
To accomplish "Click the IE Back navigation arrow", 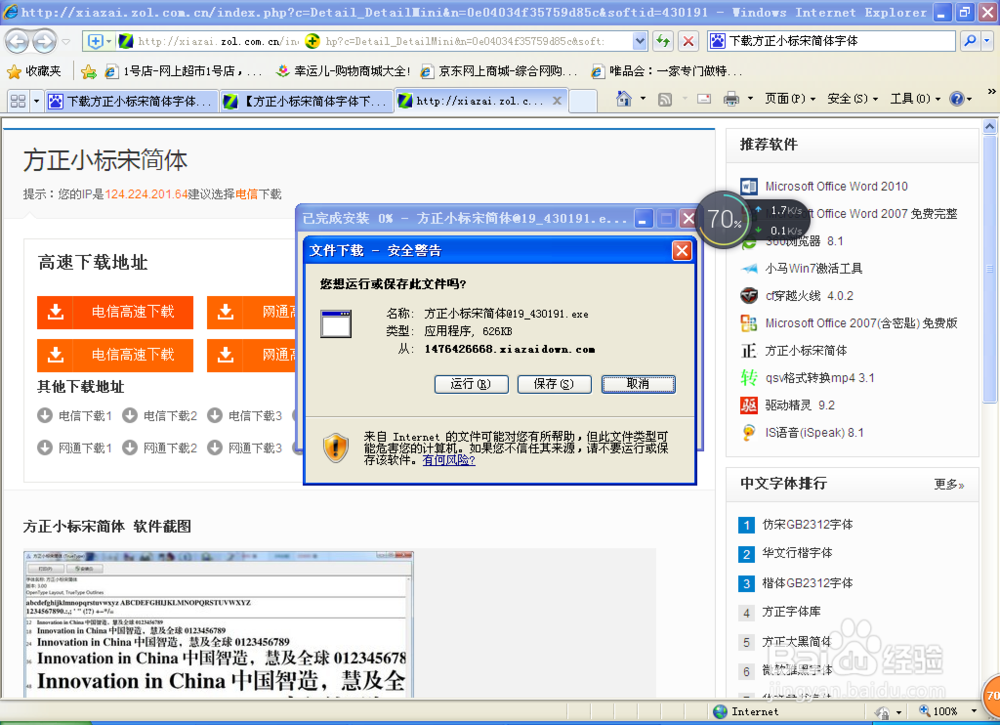I will point(17,42).
